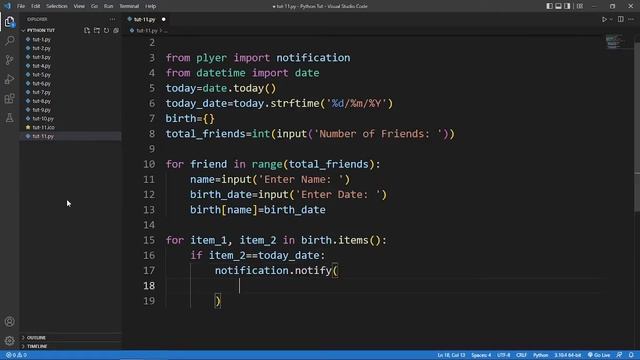Run the Python file with play button
640x360 pixels.
coord(604,19)
